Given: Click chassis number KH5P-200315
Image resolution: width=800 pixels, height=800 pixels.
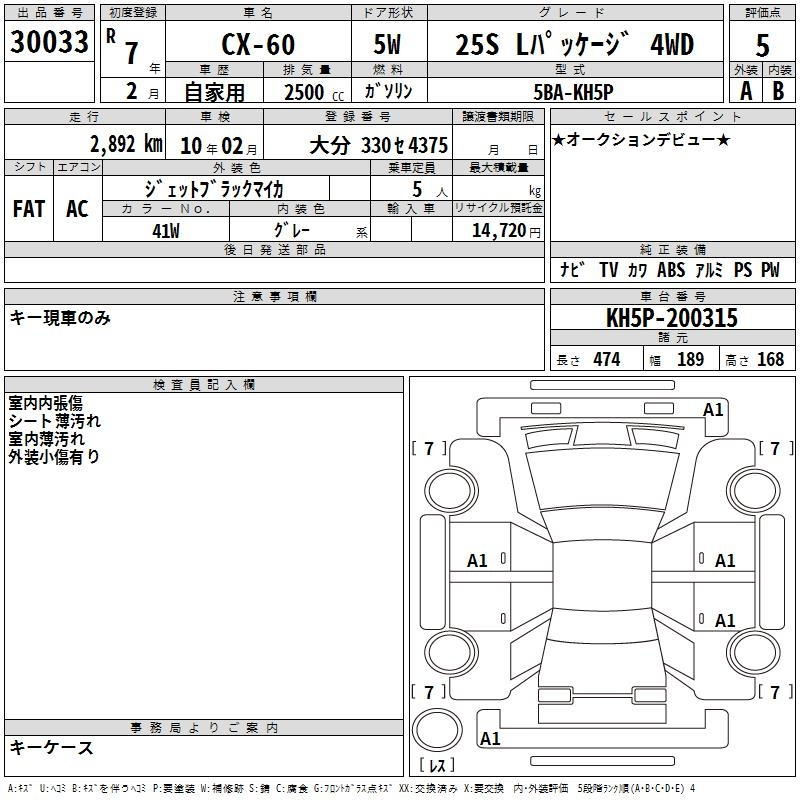Looking at the screenshot, I should (x=671, y=319).
